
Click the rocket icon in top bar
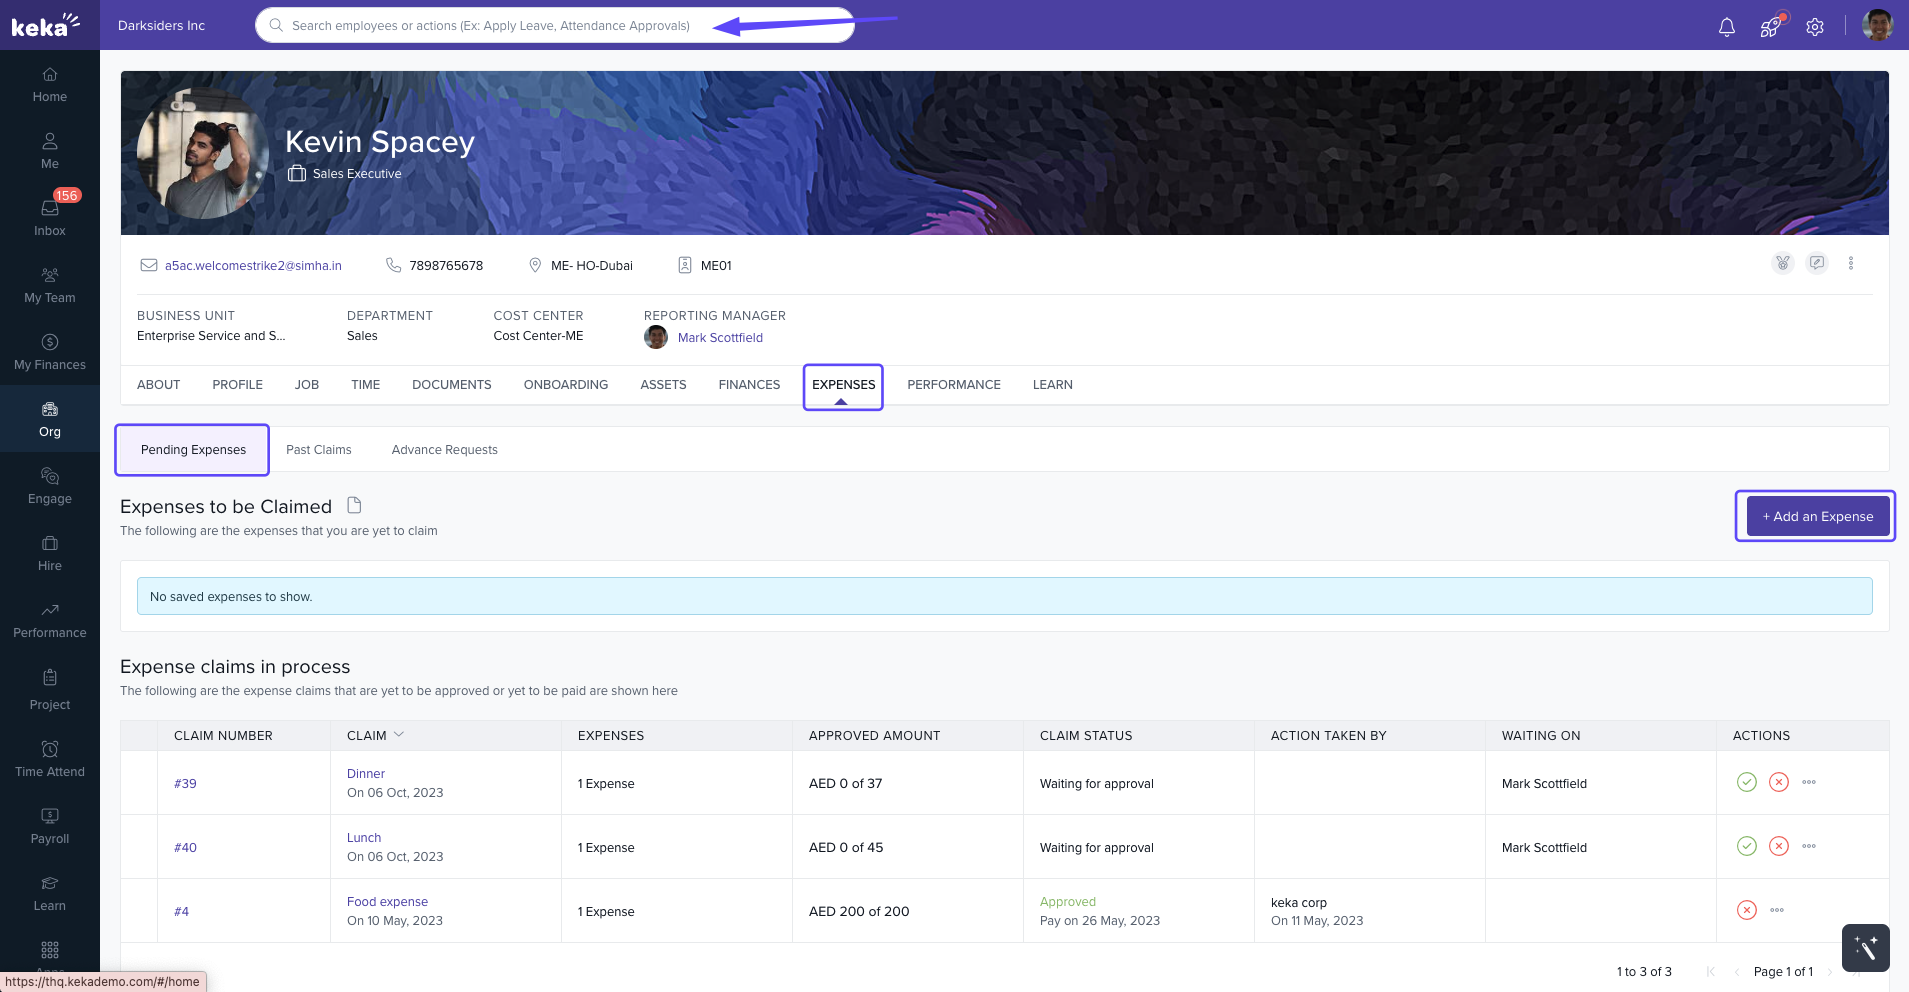(1770, 27)
